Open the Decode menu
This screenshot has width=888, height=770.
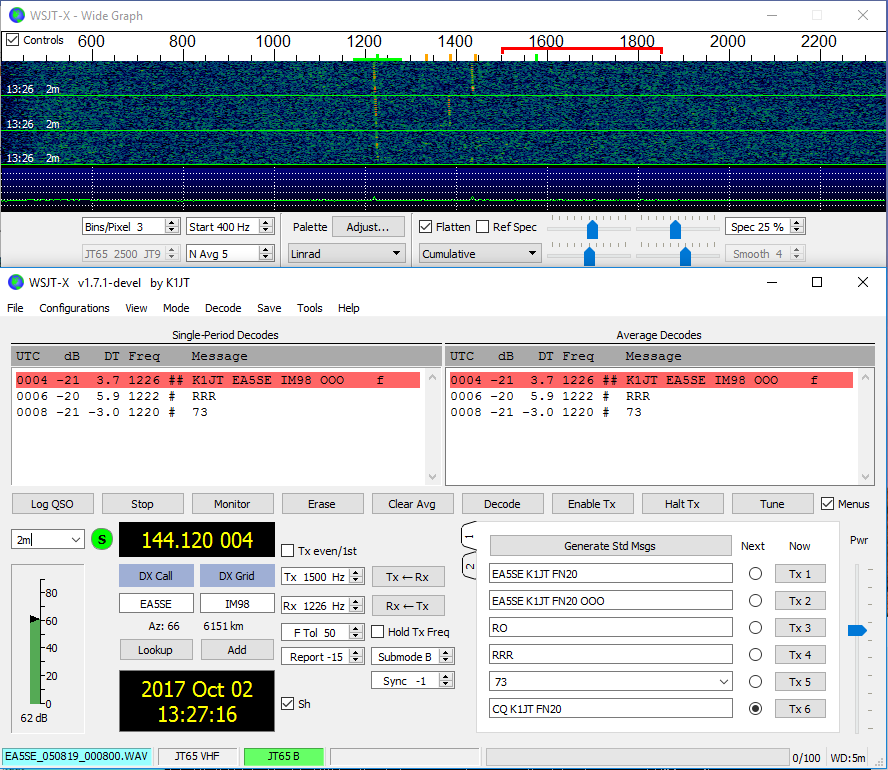tap(223, 308)
